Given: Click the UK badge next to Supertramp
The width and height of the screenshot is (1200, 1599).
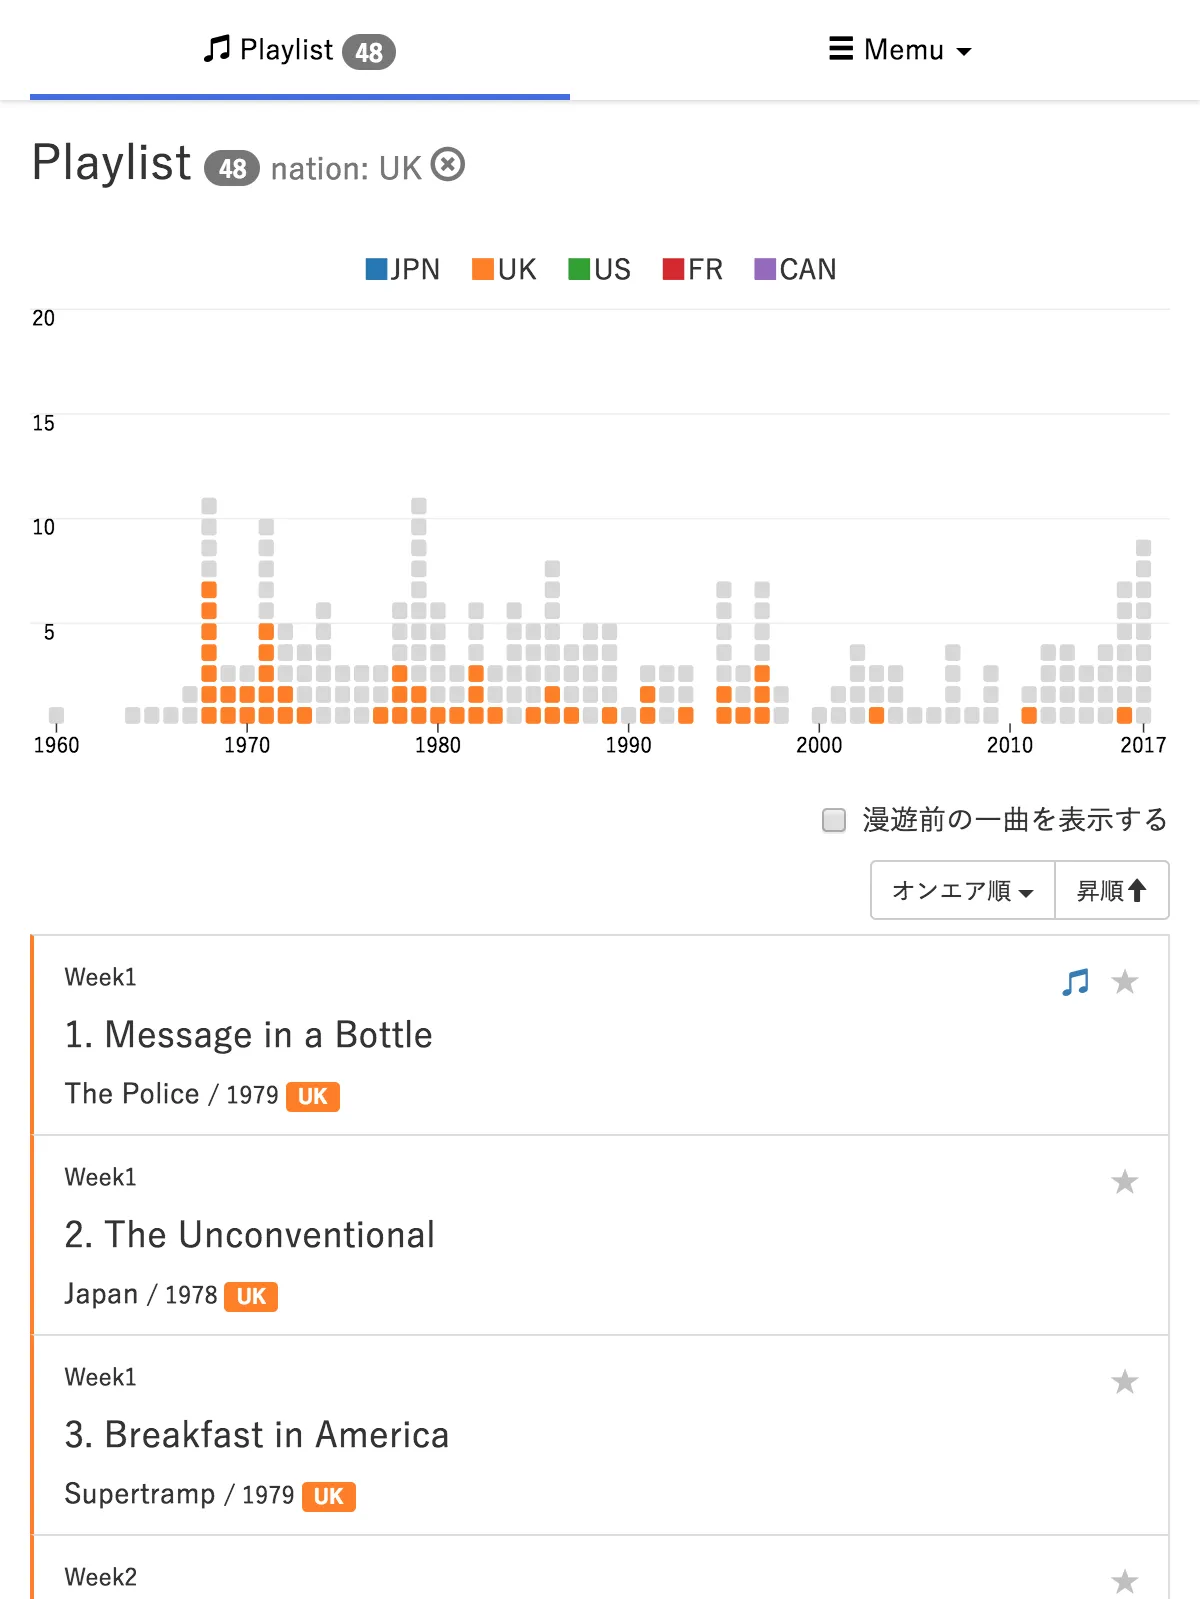Looking at the screenshot, I should pos(328,1496).
